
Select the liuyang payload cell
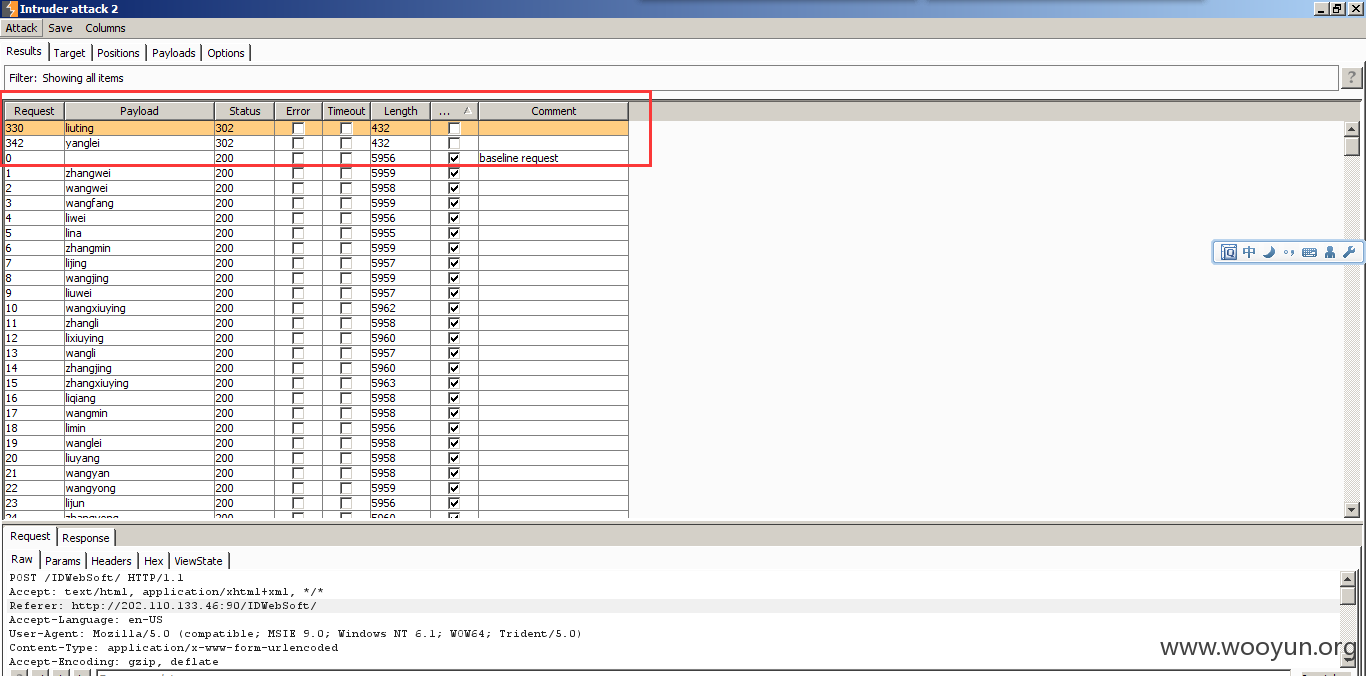coord(139,458)
